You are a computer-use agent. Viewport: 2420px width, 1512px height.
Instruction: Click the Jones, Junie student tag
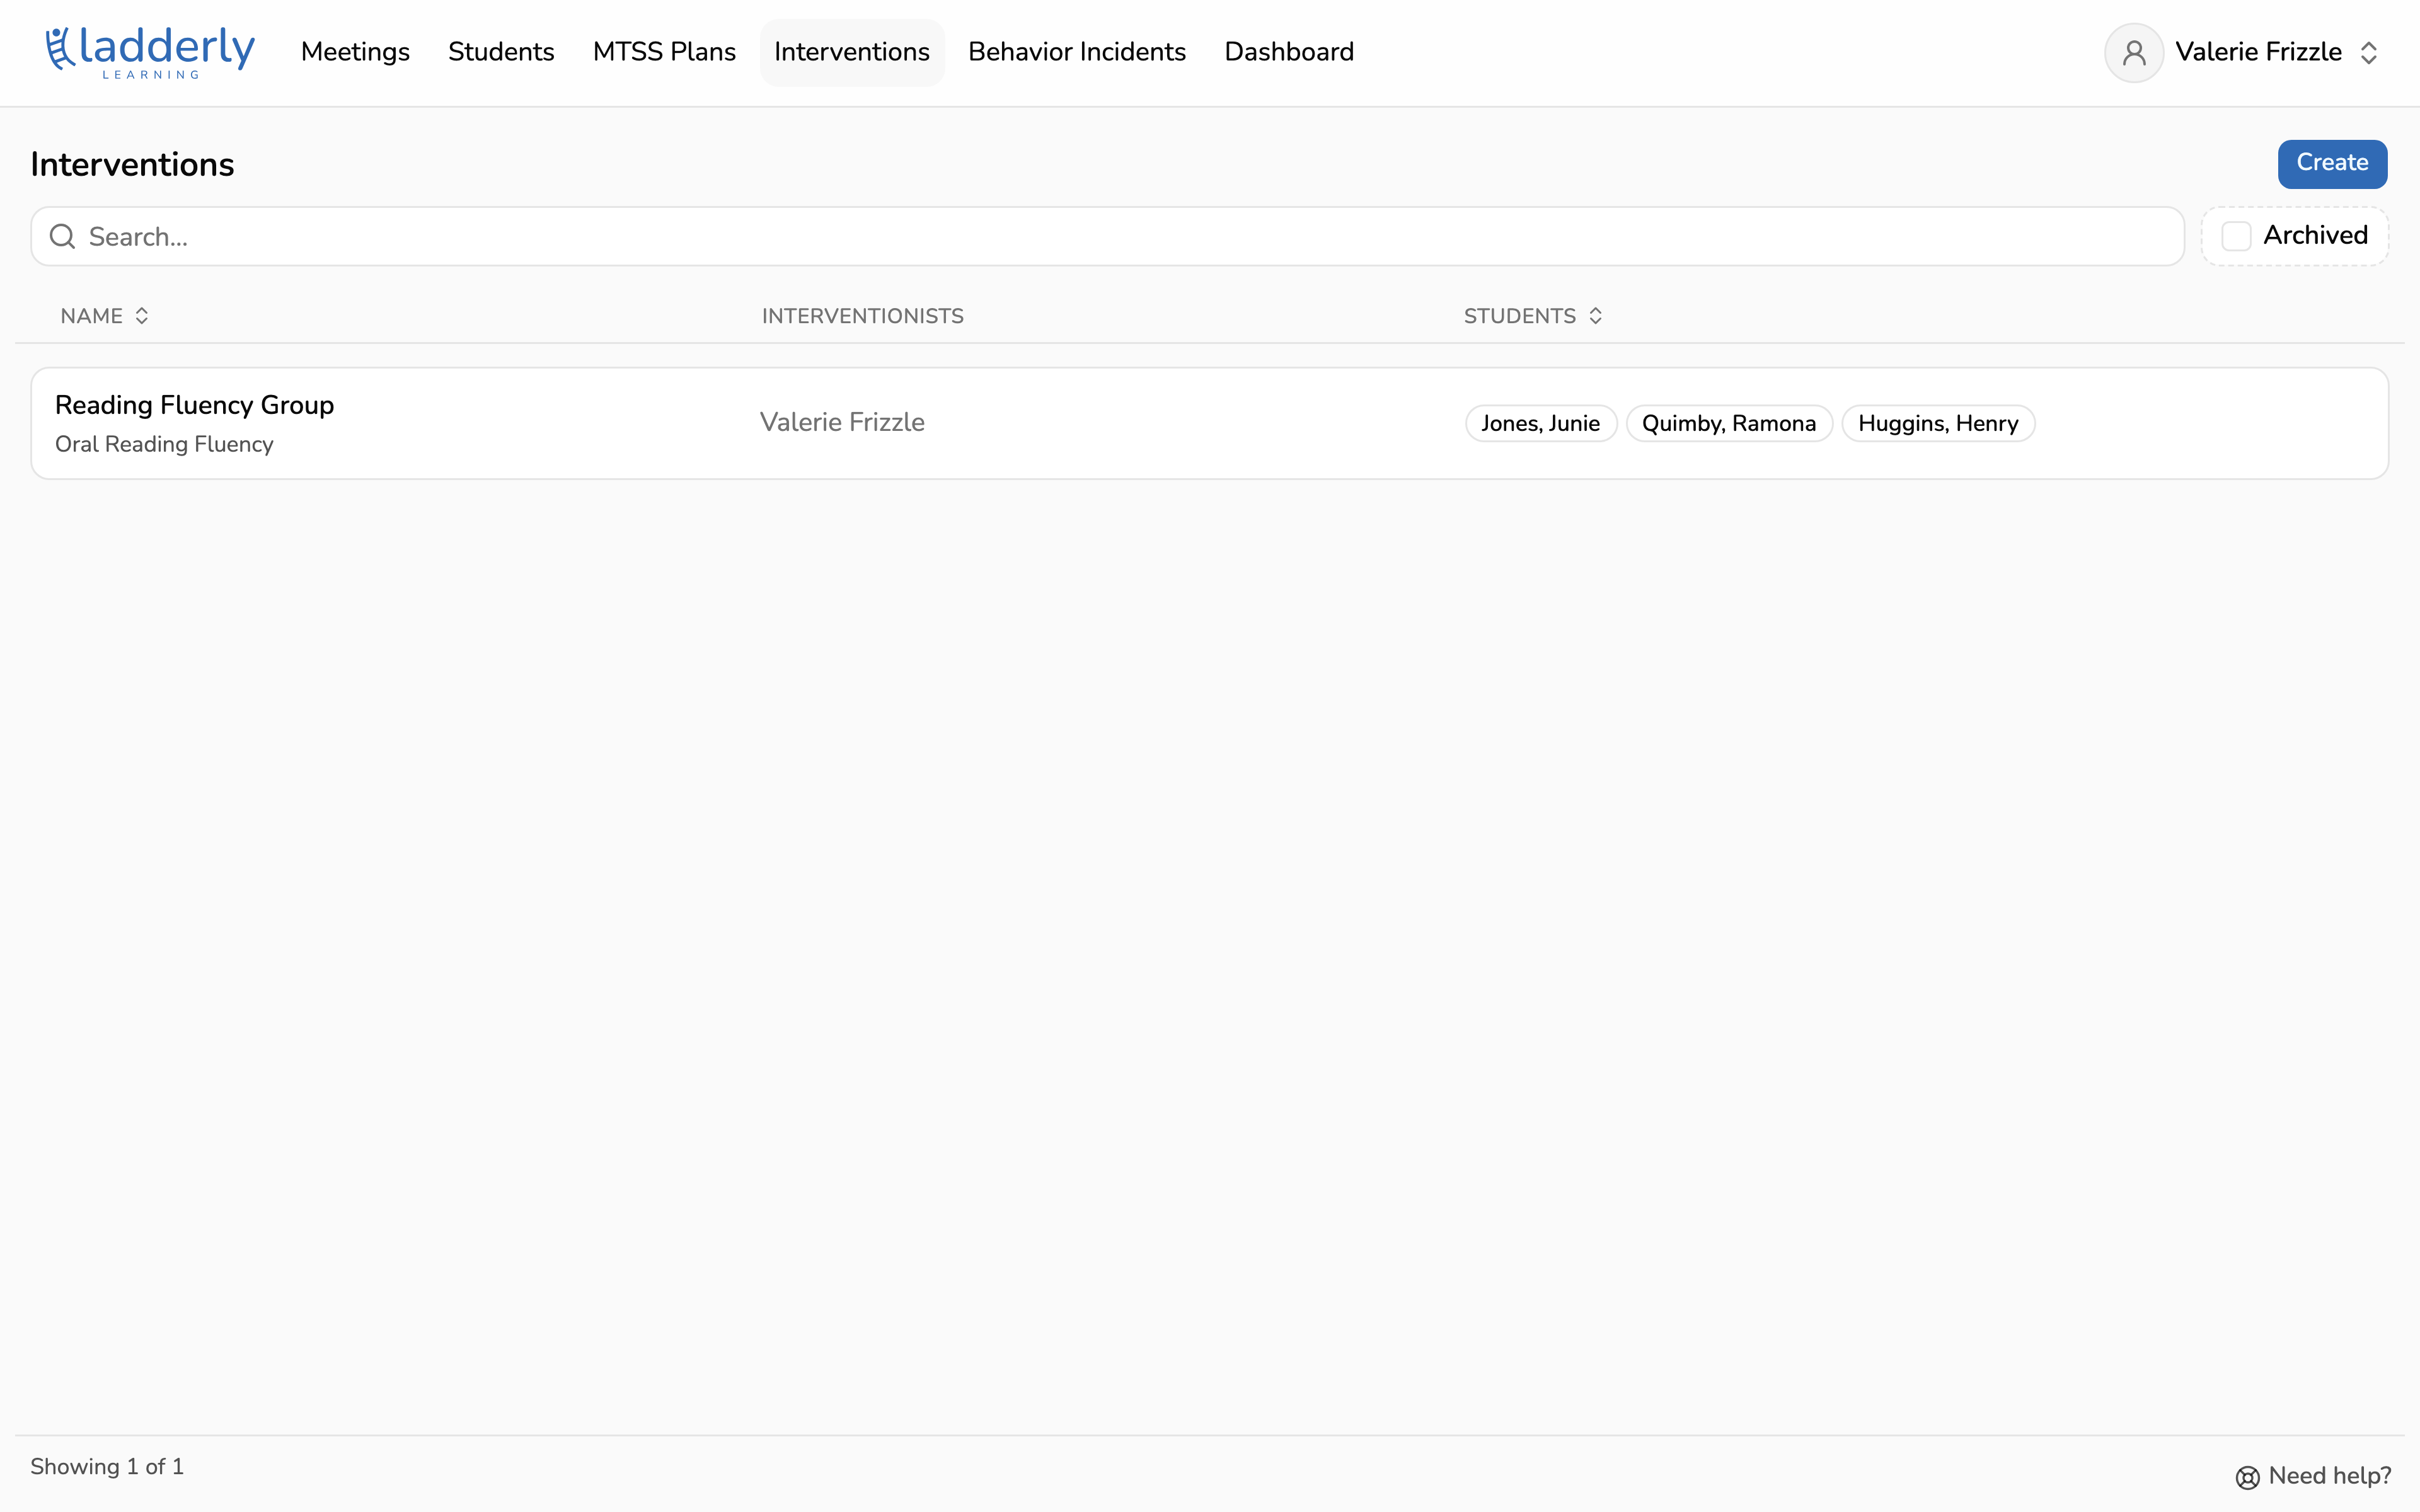(1540, 423)
